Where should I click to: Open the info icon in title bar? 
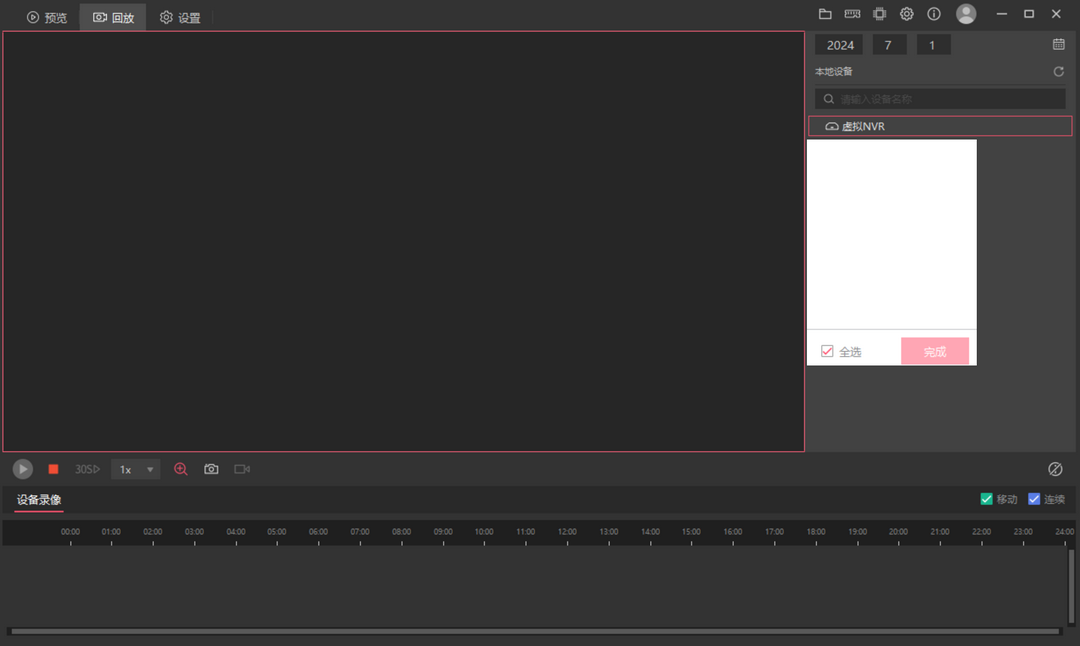click(934, 14)
